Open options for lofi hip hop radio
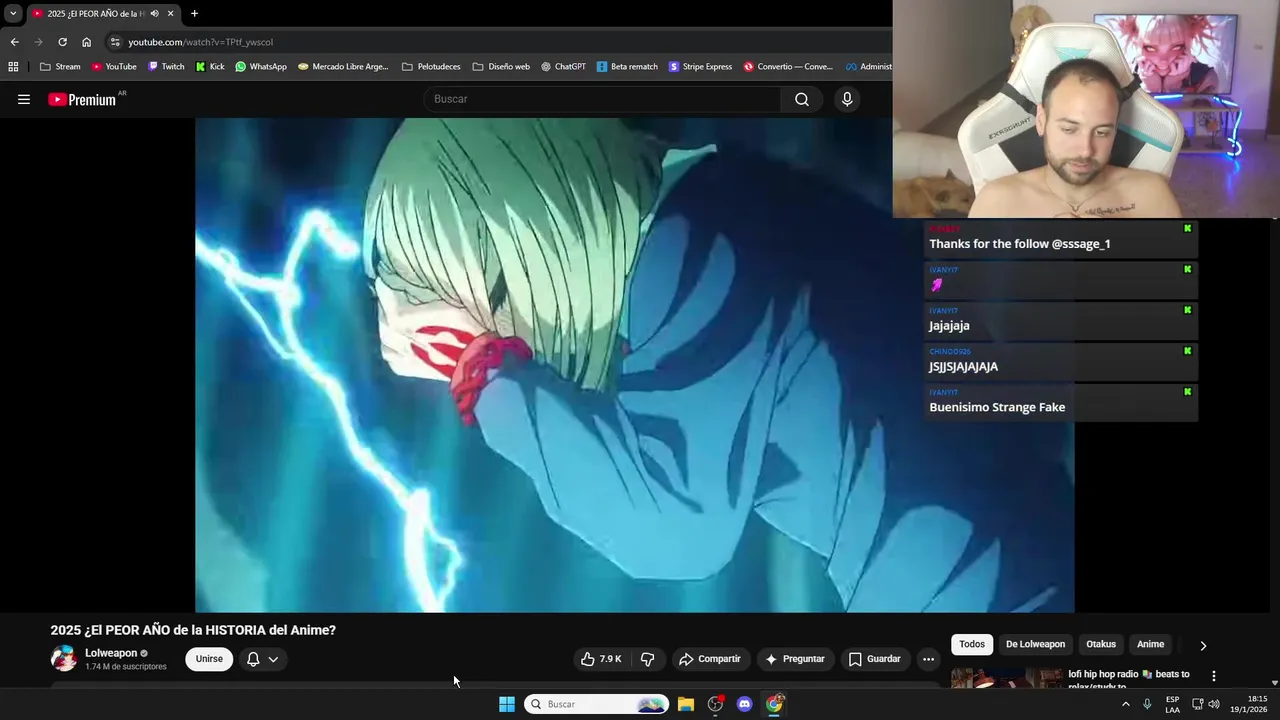Viewport: 1280px width, 720px height. pos(1214,676)
